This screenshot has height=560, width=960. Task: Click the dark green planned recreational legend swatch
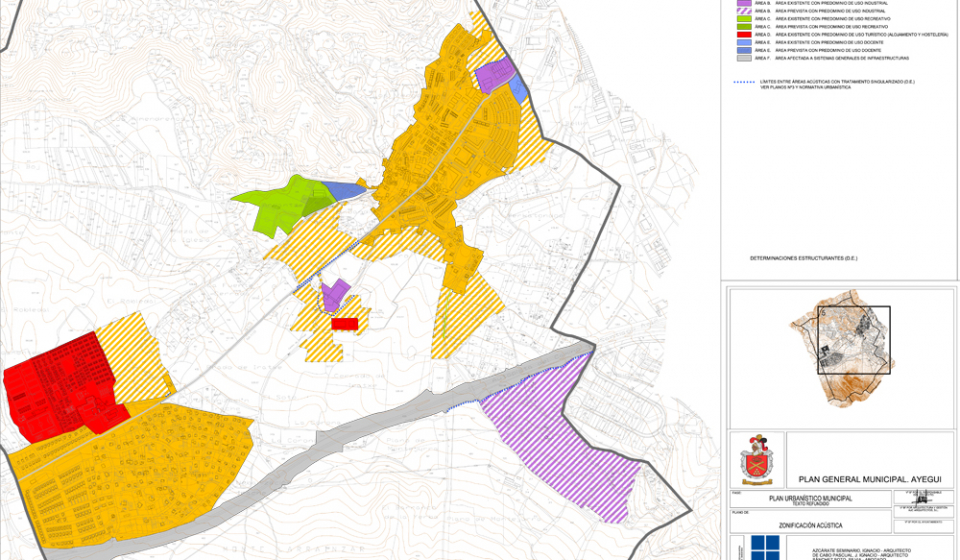[744, 27]
